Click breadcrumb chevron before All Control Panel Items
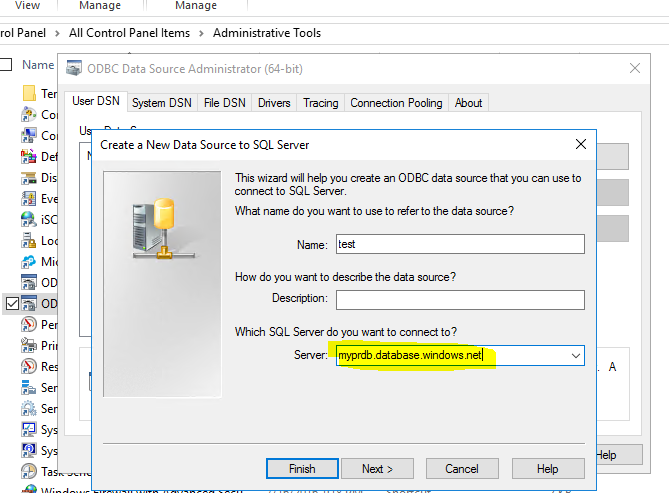Image resolution: width=669 pixels, height=493 pixels. click(57, 33)
